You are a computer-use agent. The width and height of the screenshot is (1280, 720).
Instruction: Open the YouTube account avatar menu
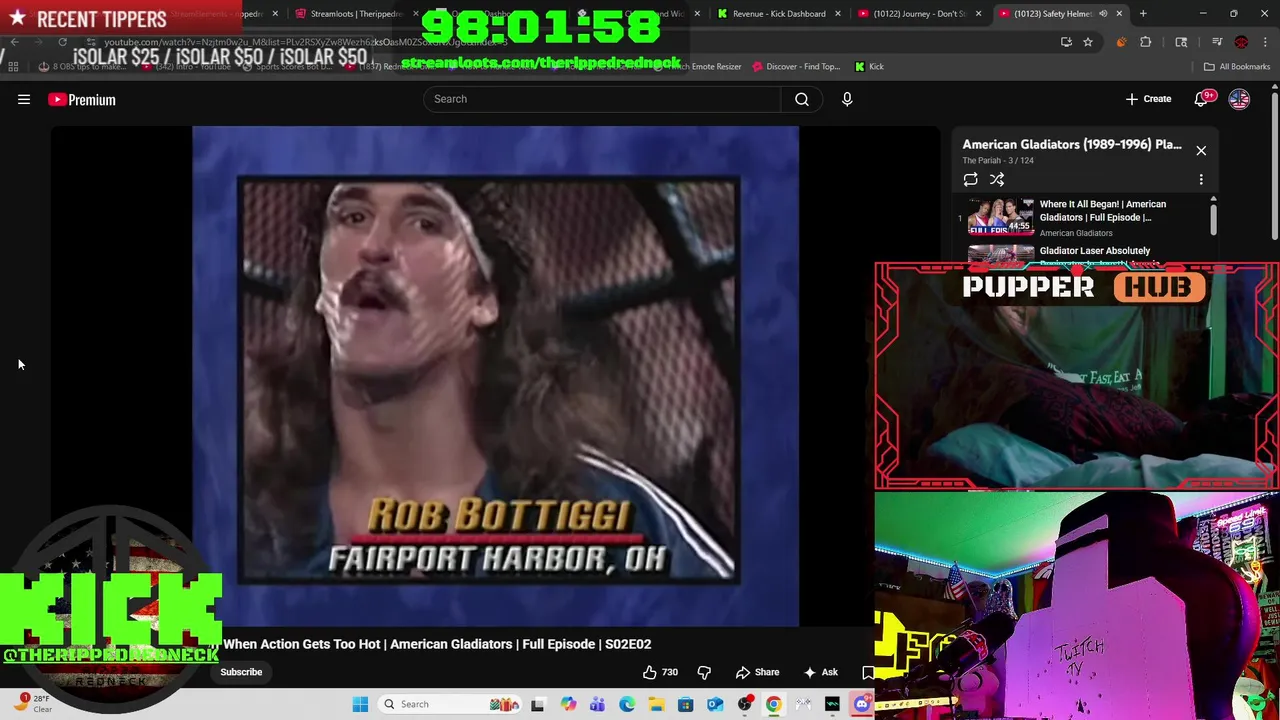click(x=1239, y=99)
